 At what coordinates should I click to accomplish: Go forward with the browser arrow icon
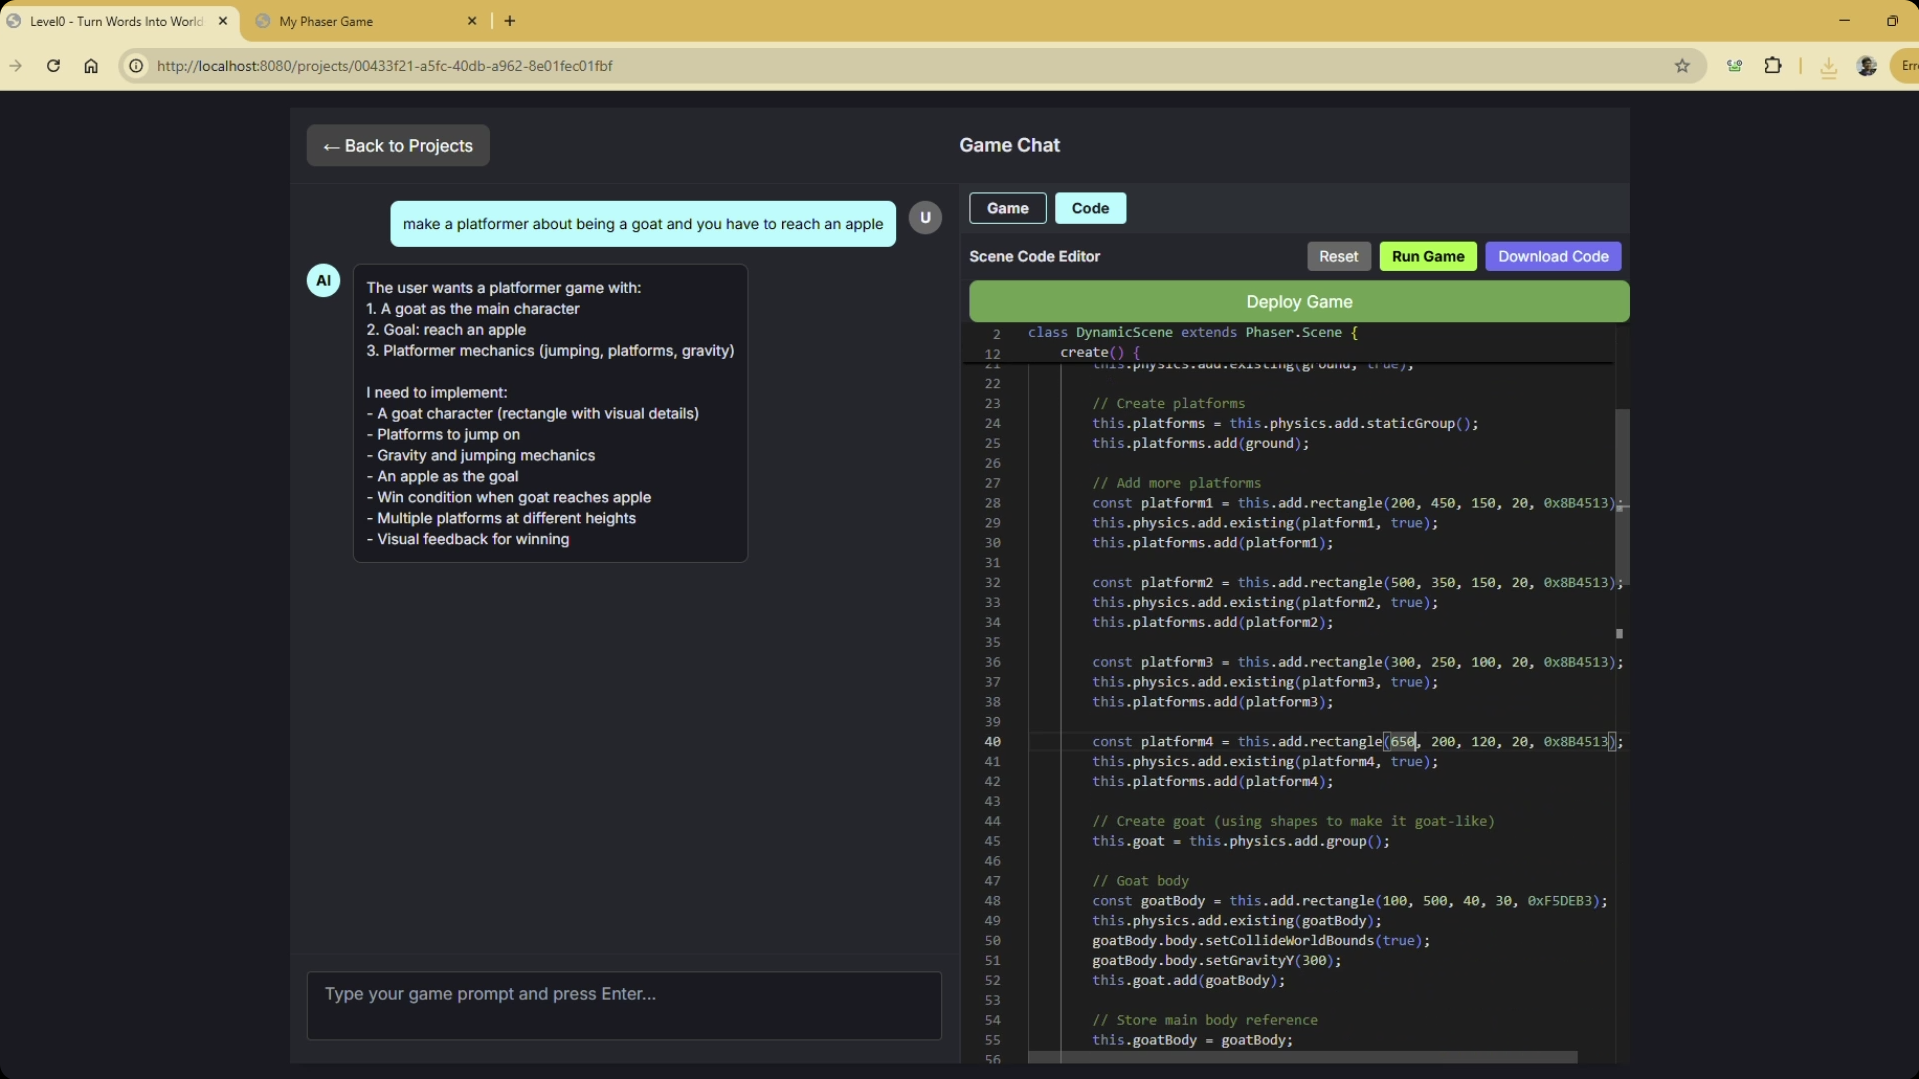16,66
